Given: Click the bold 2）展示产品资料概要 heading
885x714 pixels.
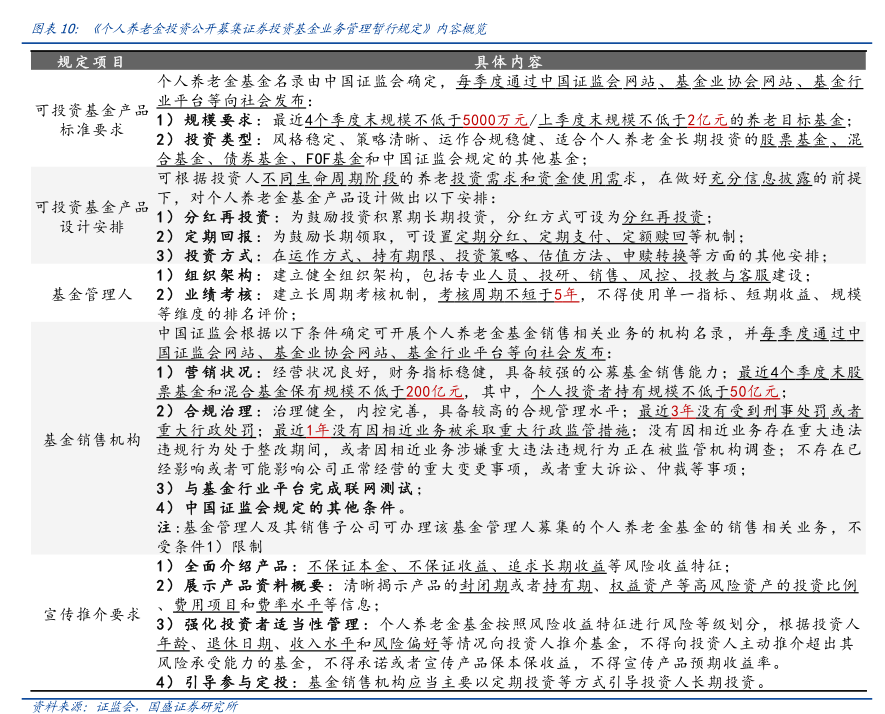Looking at the screenshot, I should pos(241,585).
